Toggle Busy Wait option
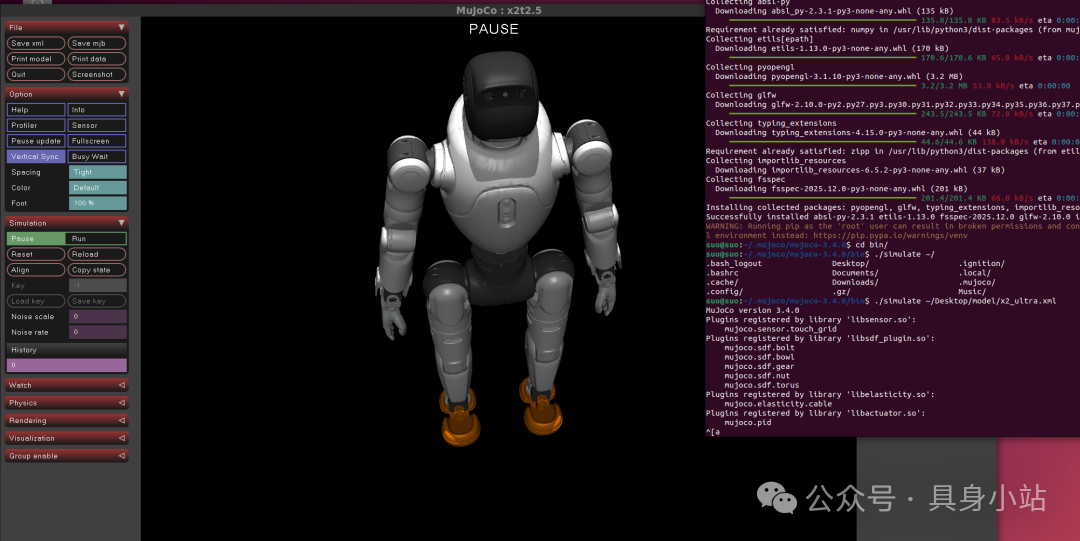Image resolution: width=1080 pixels, height=541 pixels. [96, 156]
